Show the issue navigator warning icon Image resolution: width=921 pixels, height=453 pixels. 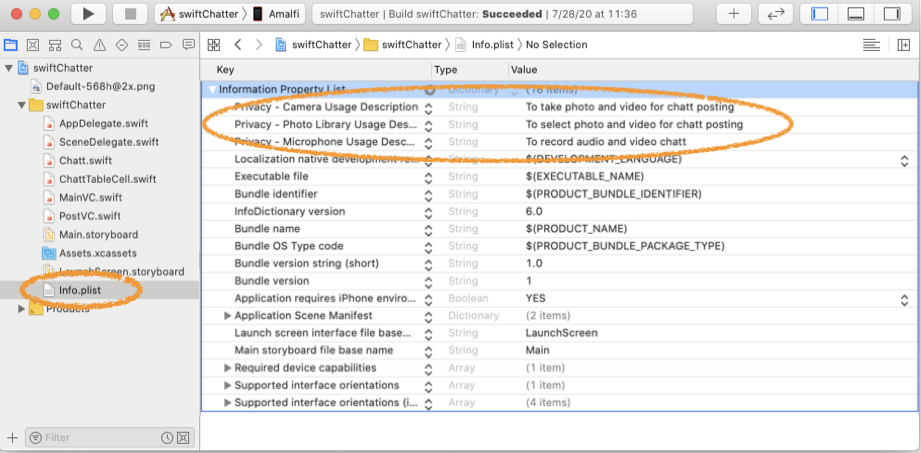pyautogui.click(x=99, y=45)
